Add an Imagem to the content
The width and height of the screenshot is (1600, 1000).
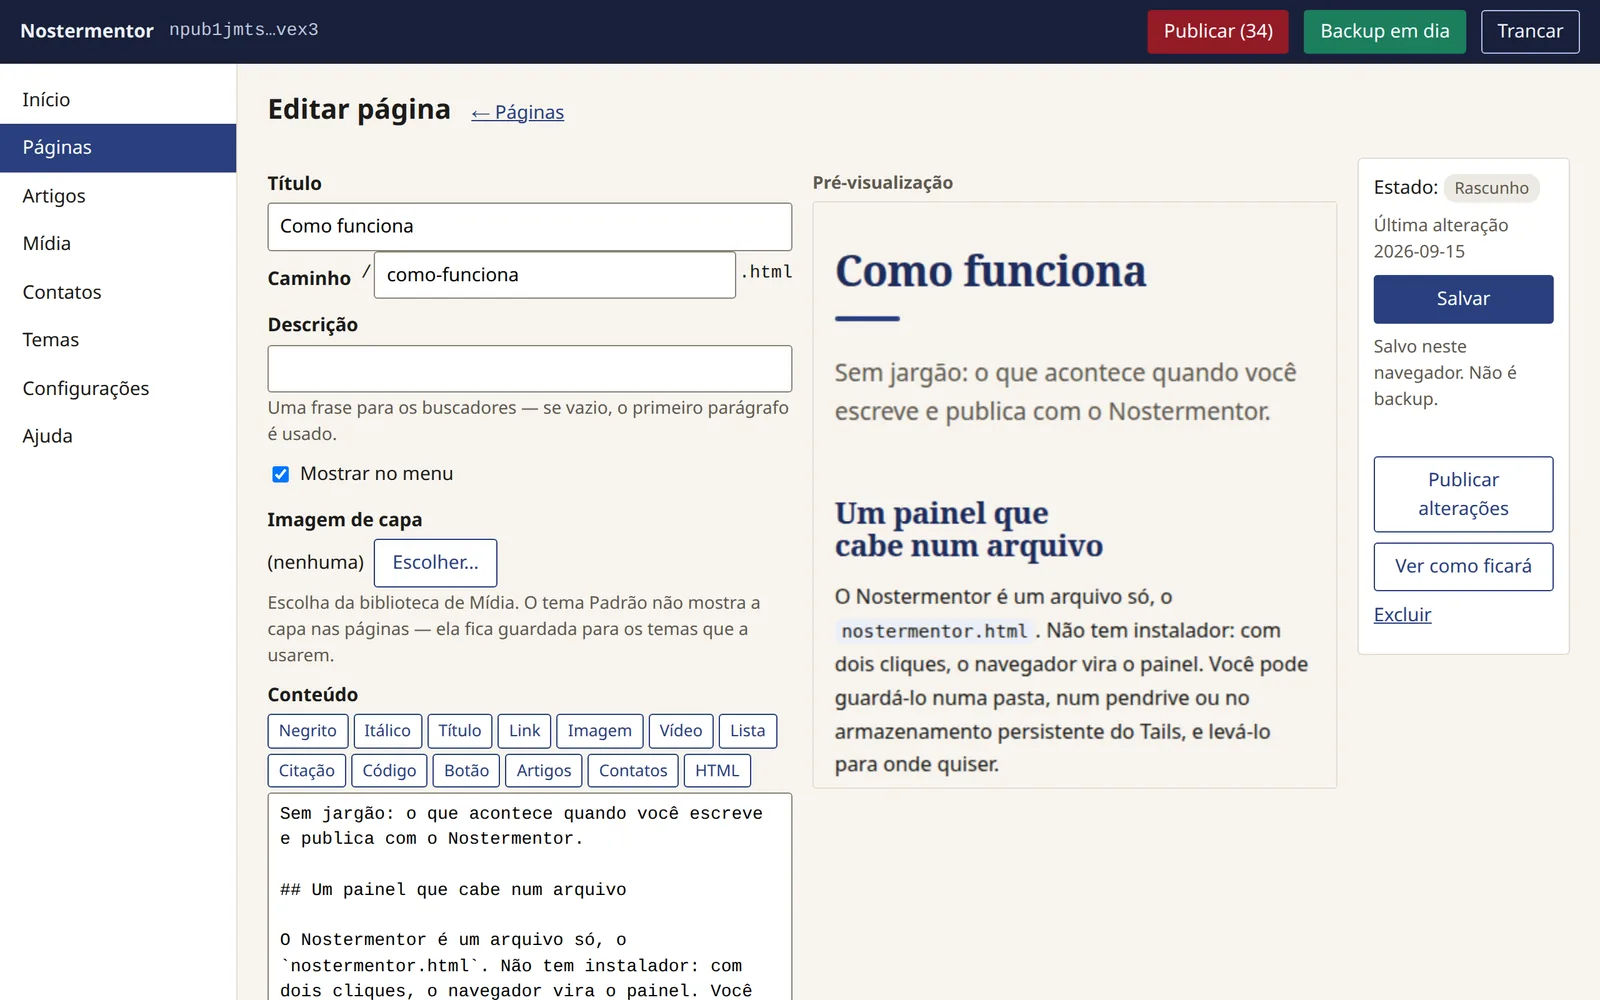click(600, 731)
